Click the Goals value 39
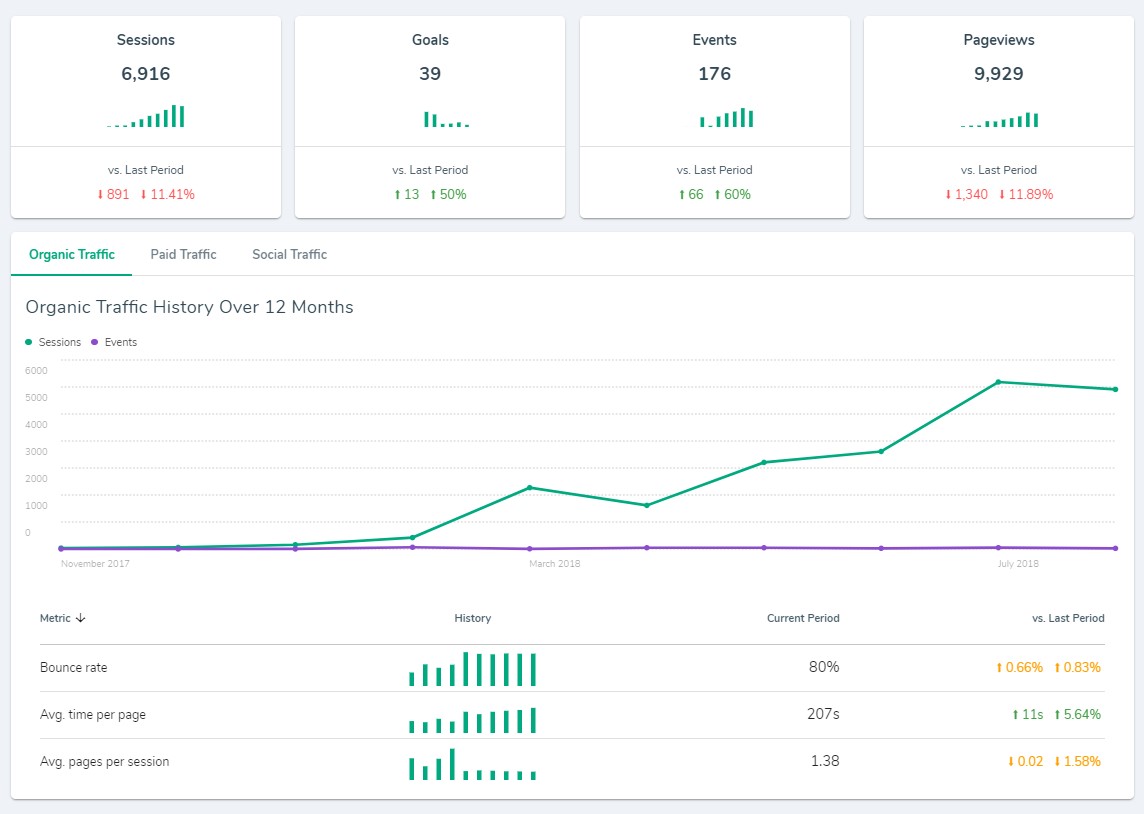1144x814 pixels. pos(430,74)
